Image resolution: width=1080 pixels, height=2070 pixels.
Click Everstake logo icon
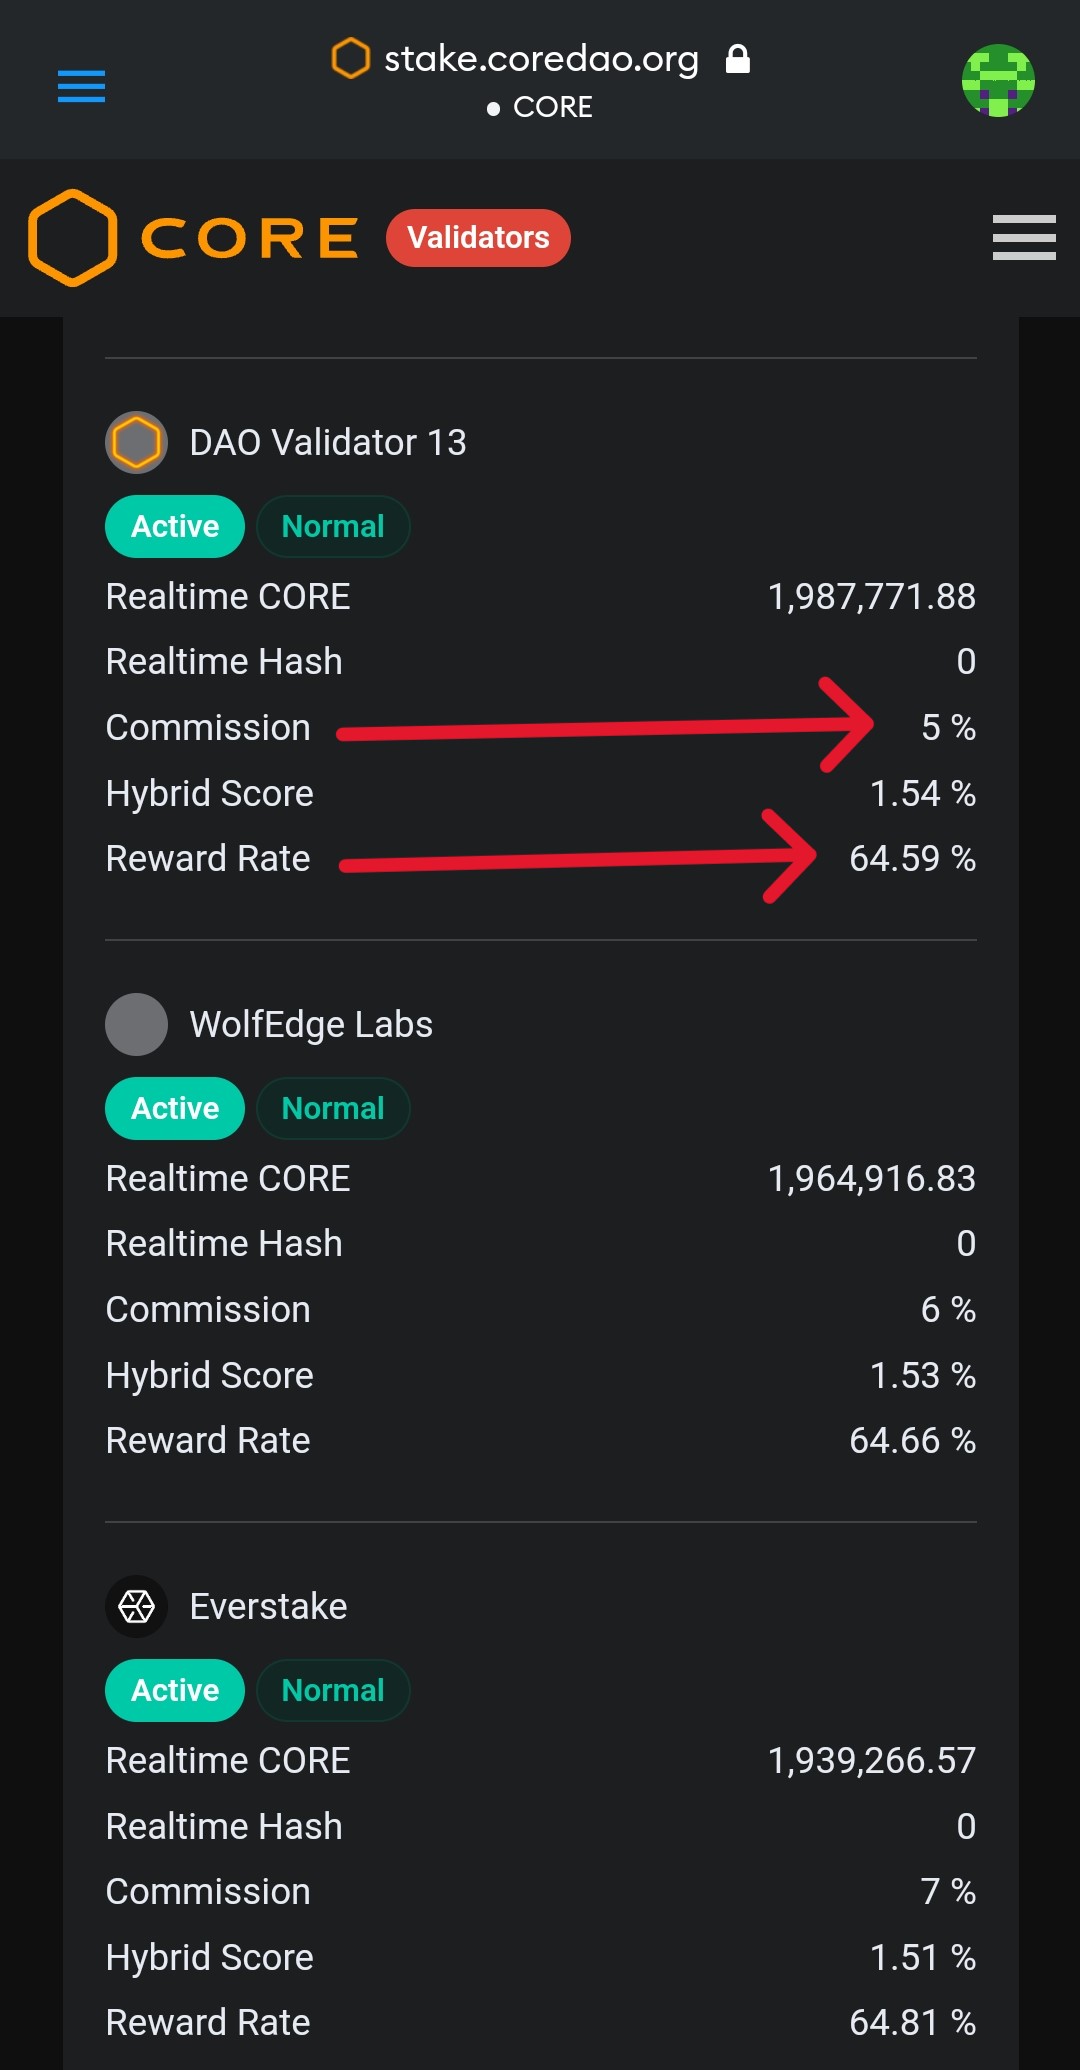click(x=136, y=1607)
